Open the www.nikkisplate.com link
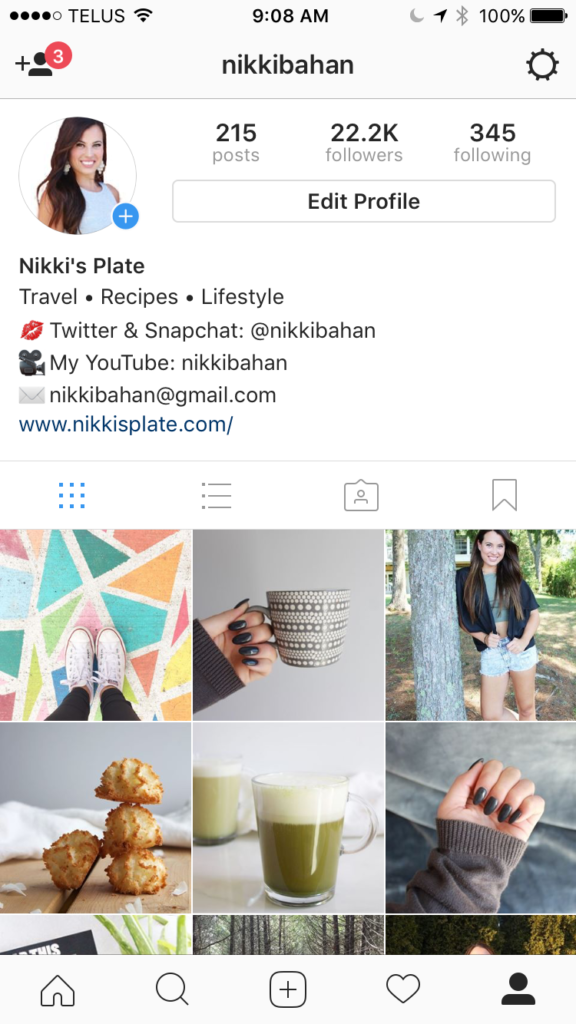This screenshot has height=1024, width=576. click(126, 425)
